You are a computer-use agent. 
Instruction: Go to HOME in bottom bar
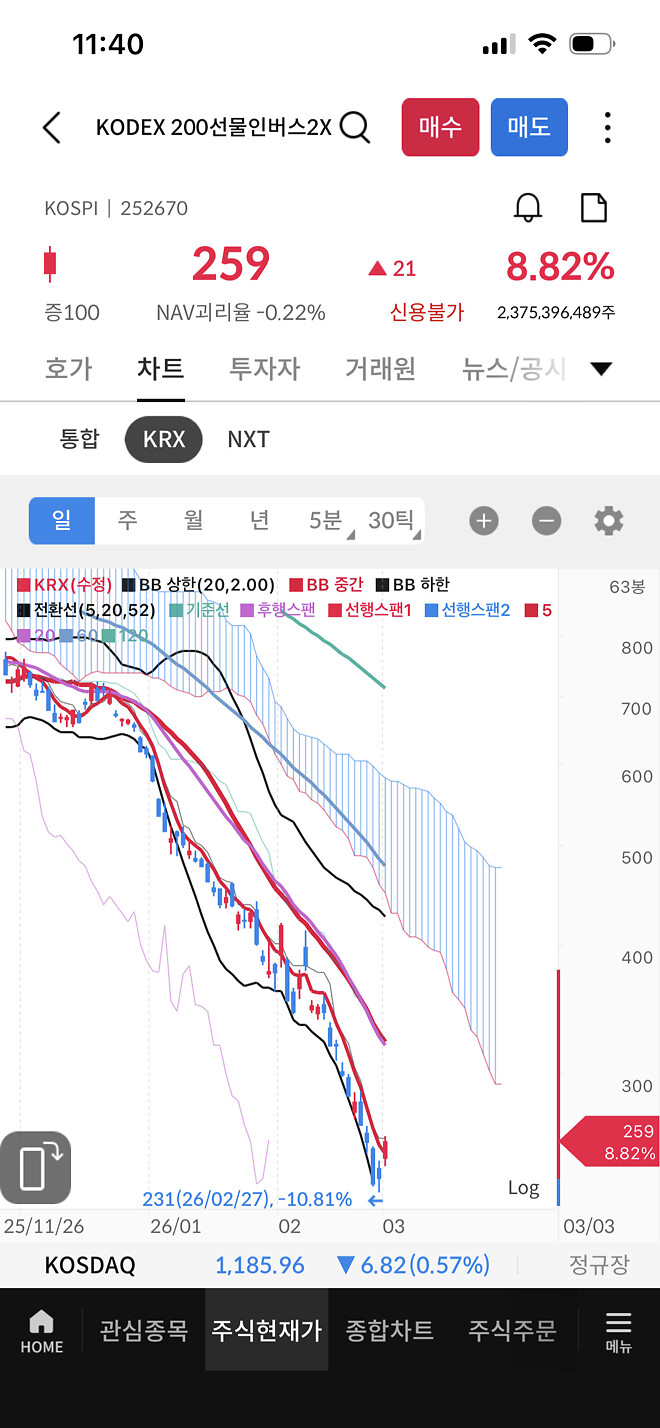click(x=42, y=1332)
